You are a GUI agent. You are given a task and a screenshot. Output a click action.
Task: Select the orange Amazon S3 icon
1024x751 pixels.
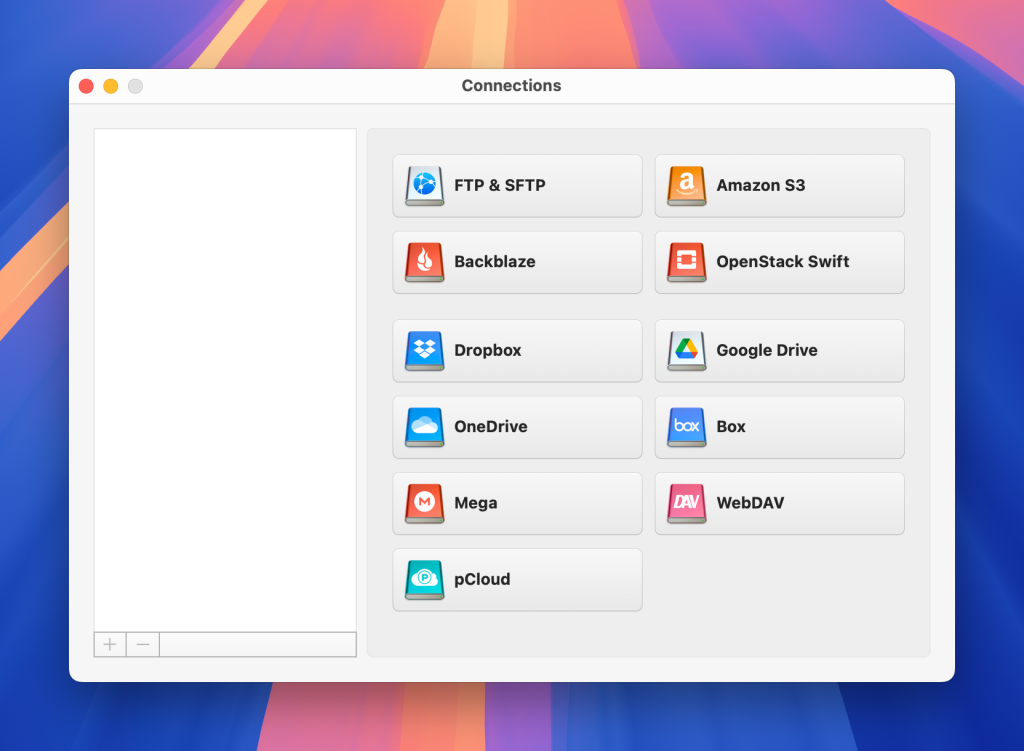pyautogui.click(x=686, y=186)
